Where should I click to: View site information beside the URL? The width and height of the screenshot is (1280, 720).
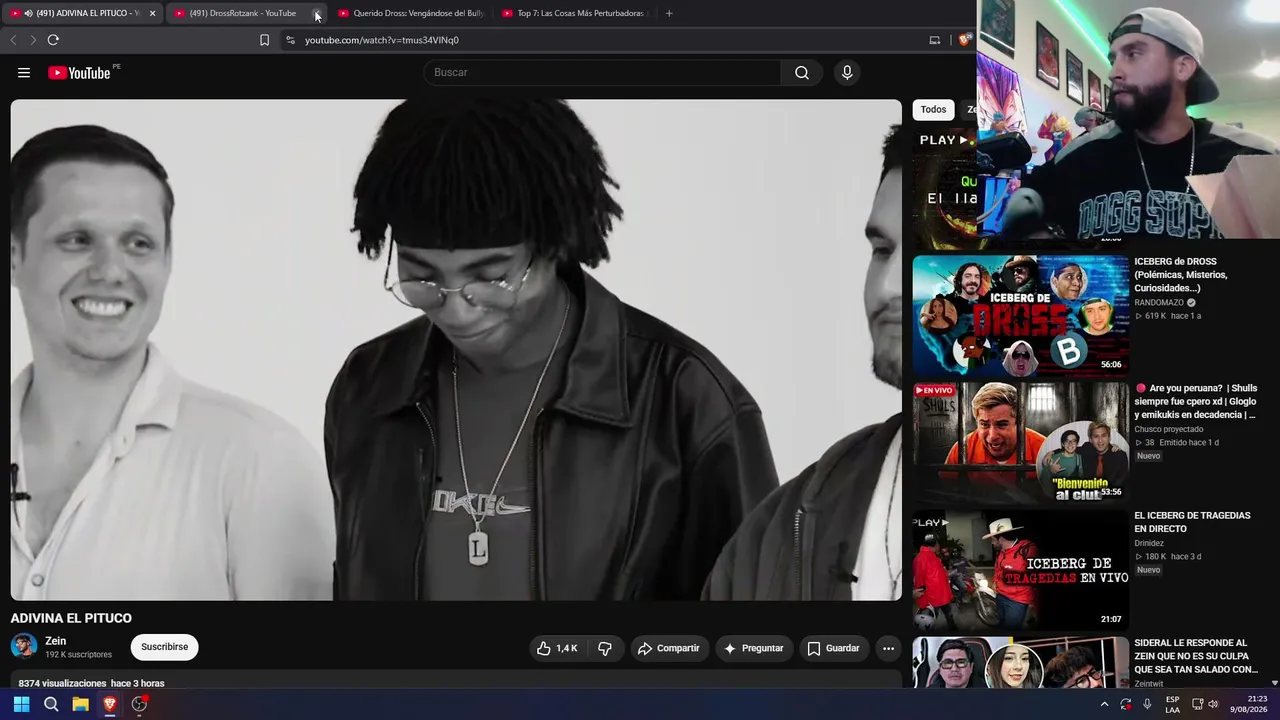(x=290, y=40)
